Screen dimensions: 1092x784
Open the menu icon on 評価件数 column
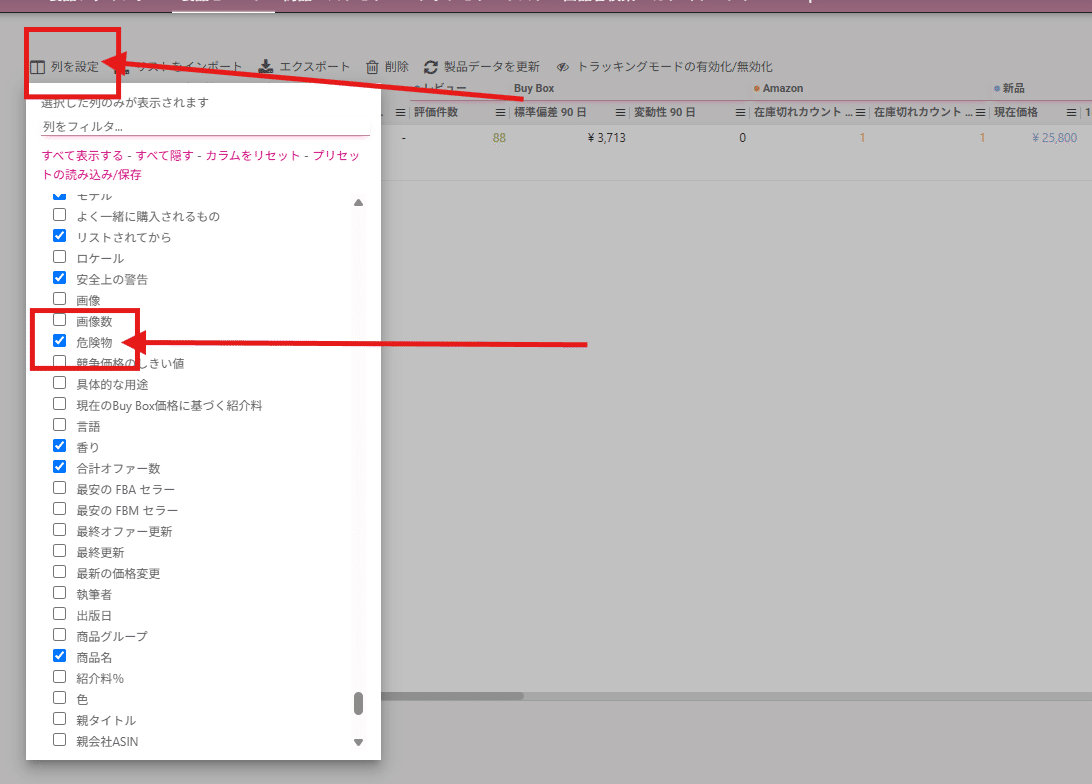pyautogui.click(x=499, y=112)
